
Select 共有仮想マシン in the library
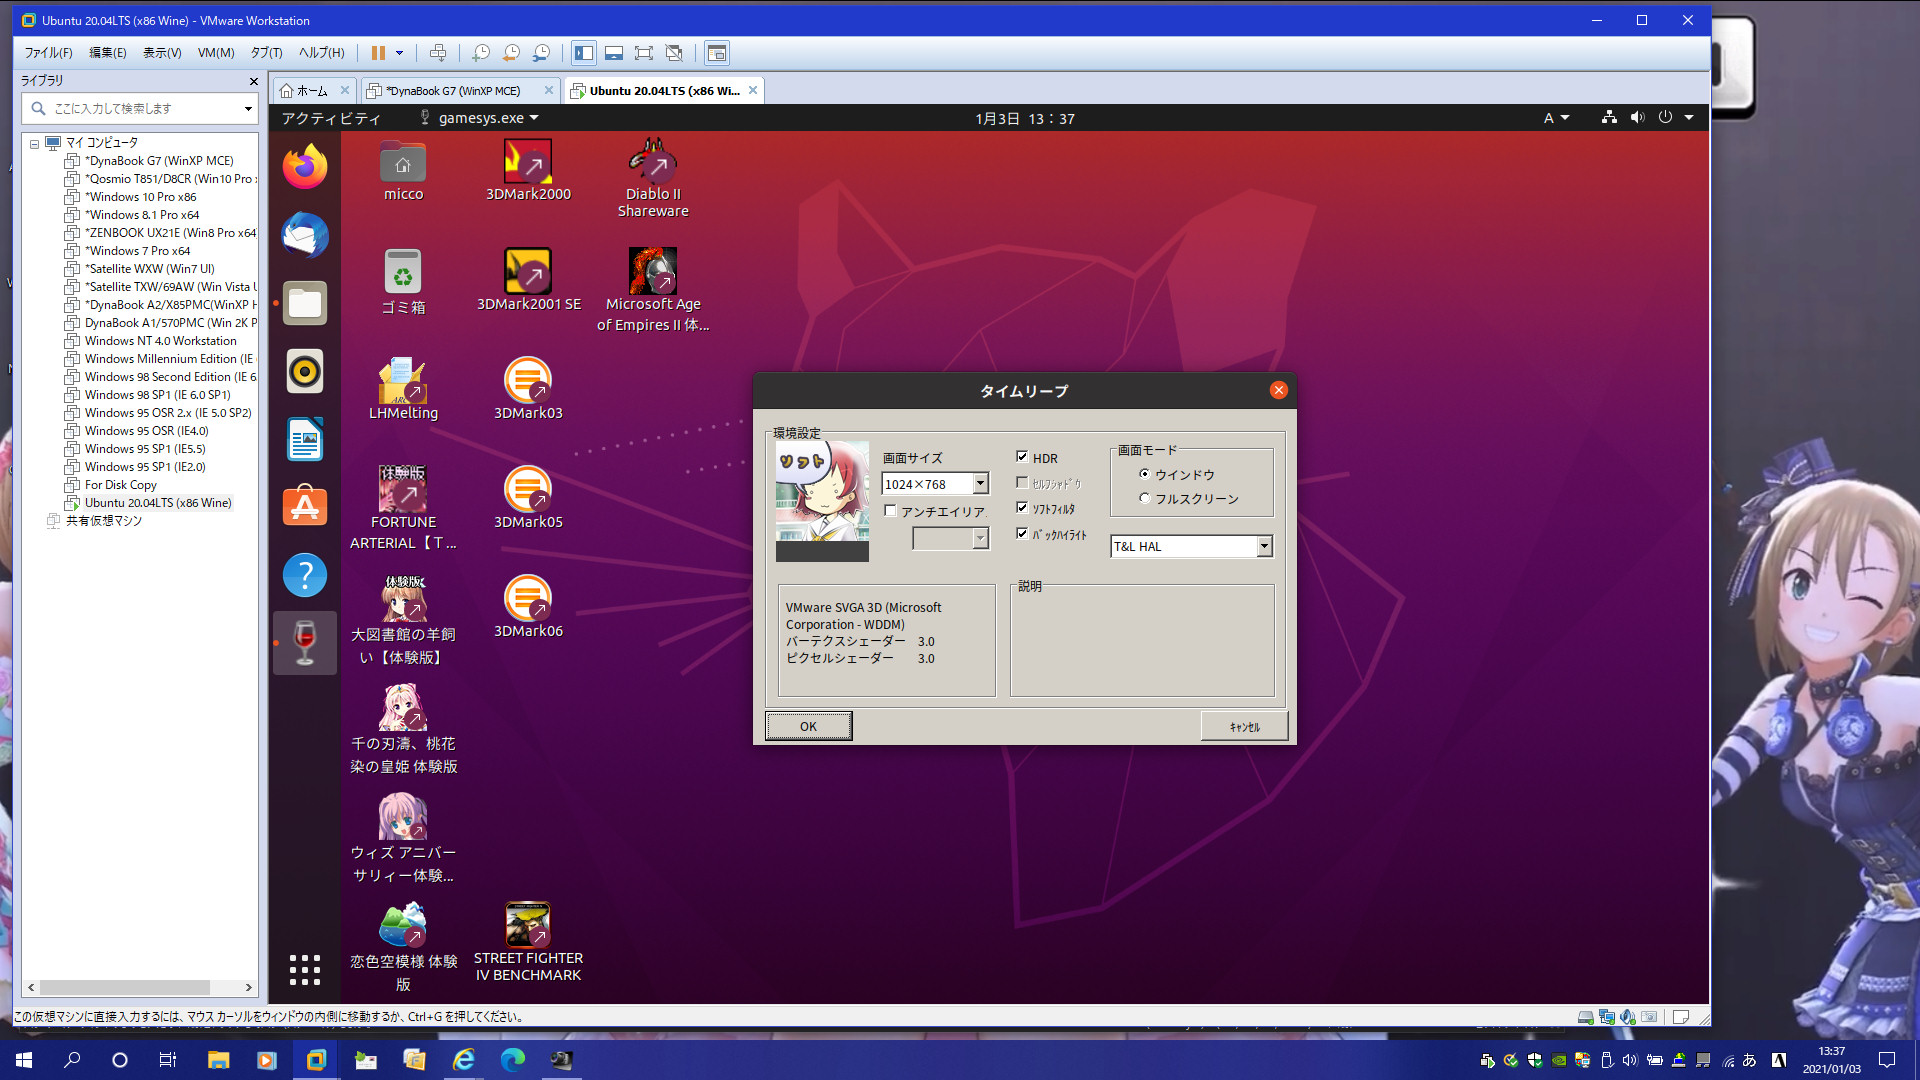103,521
